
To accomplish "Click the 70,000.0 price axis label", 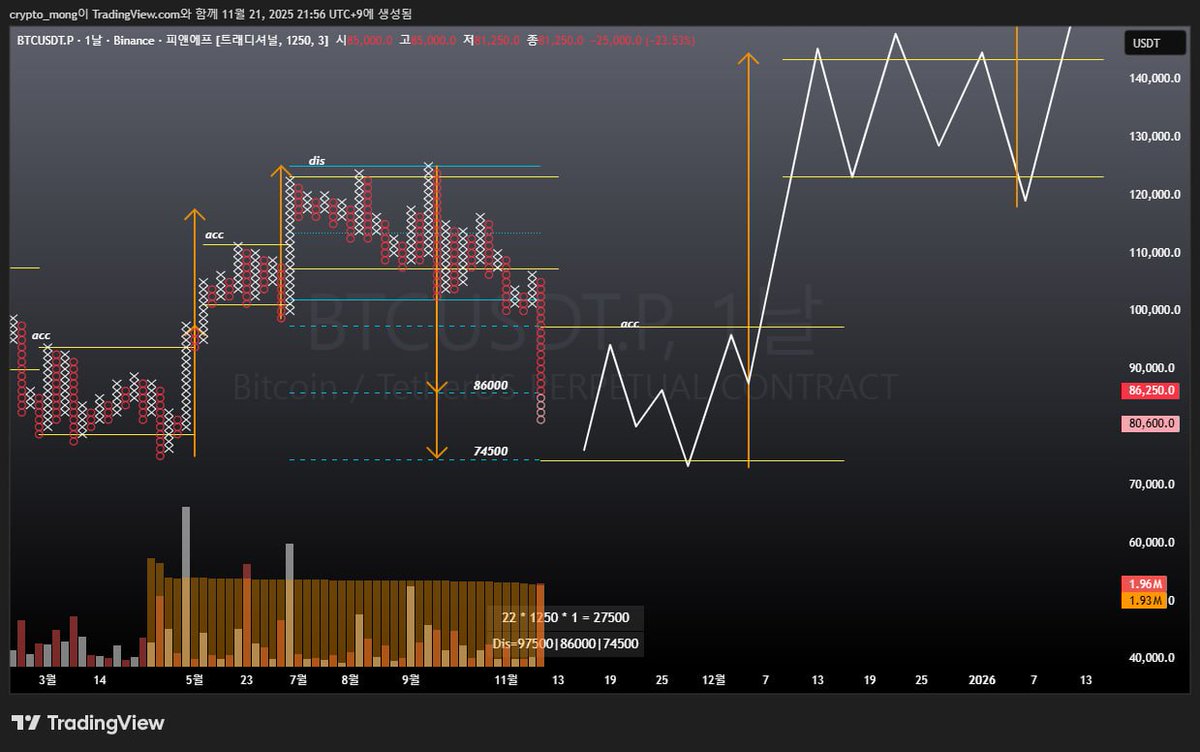I will tap(1152, 484).
